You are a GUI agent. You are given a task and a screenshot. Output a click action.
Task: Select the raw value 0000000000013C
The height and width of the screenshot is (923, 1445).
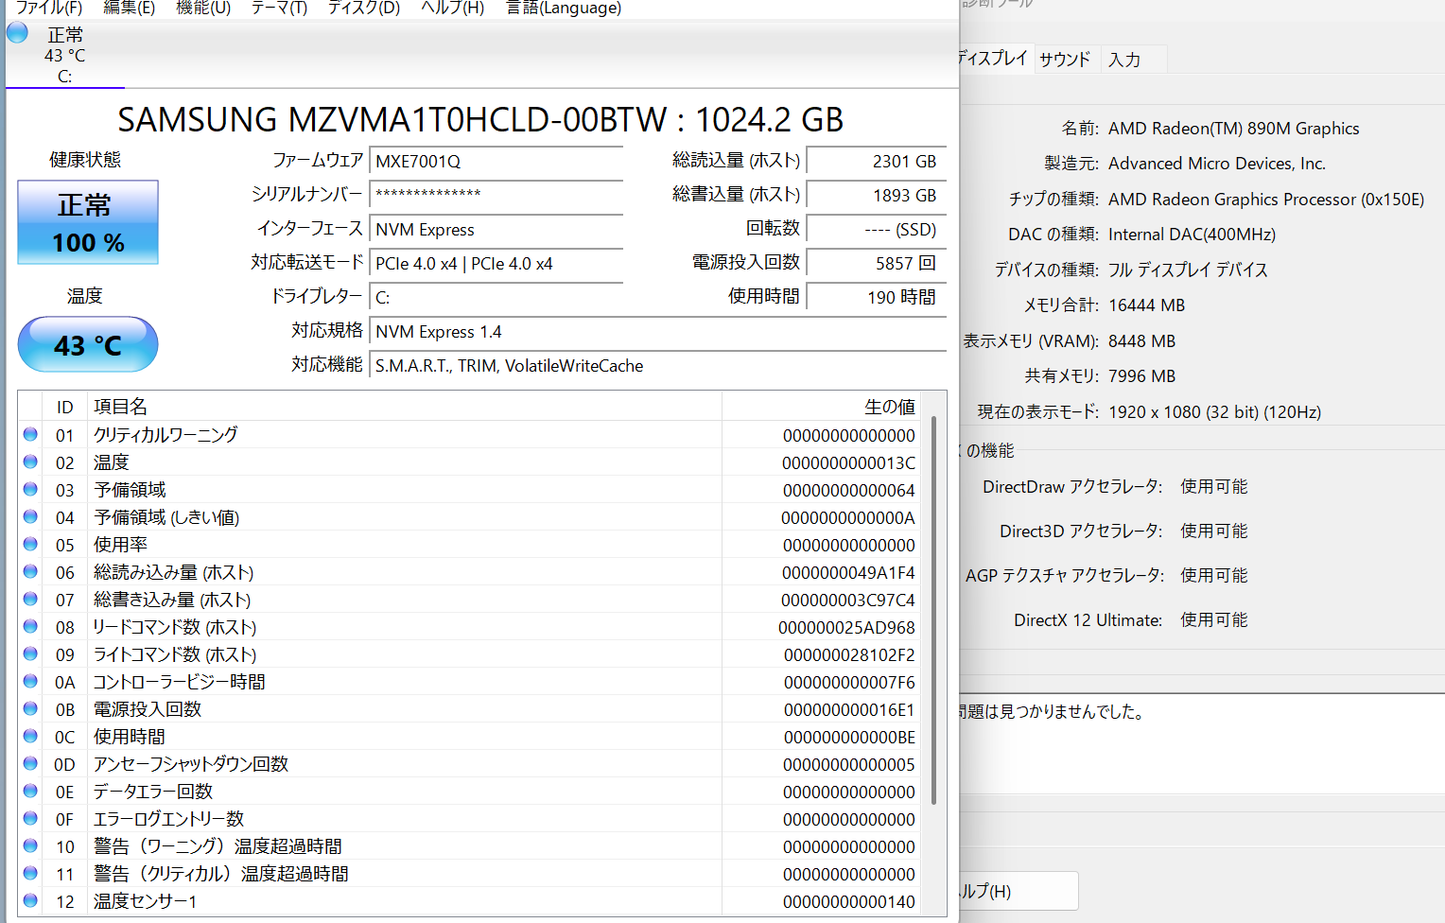click(x=849, y=463)
